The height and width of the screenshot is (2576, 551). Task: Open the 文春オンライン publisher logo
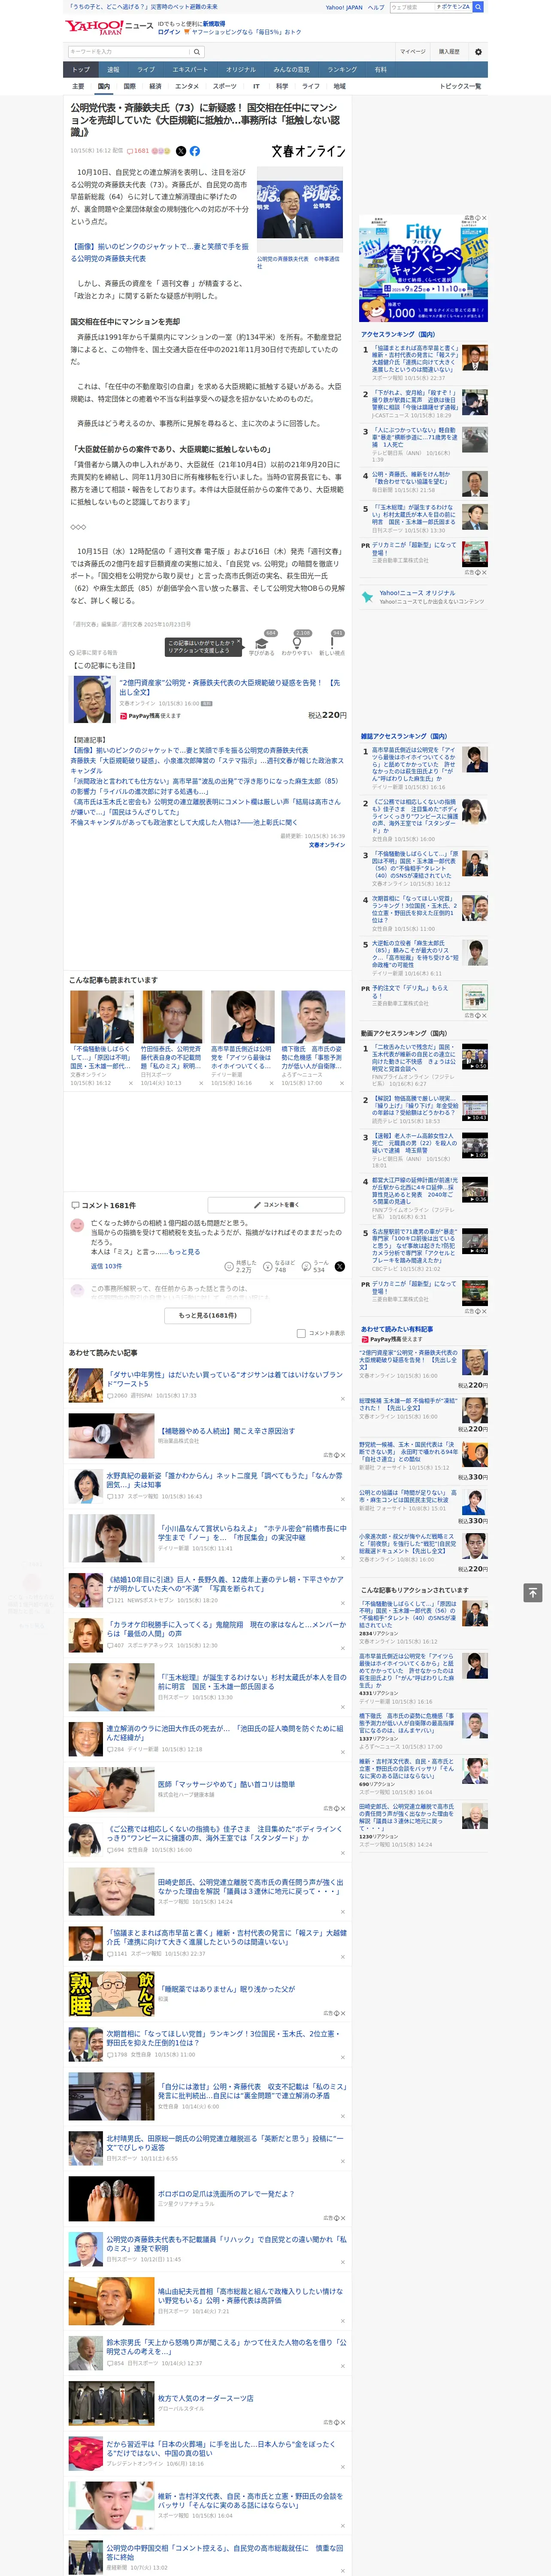tap(308, 151)
